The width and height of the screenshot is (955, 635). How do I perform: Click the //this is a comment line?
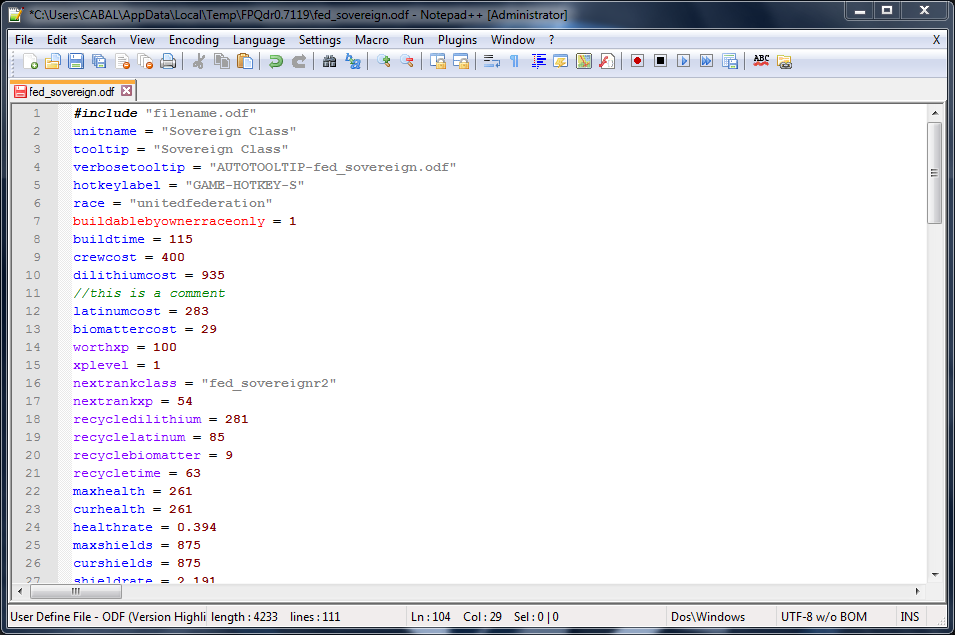(149, 293)
